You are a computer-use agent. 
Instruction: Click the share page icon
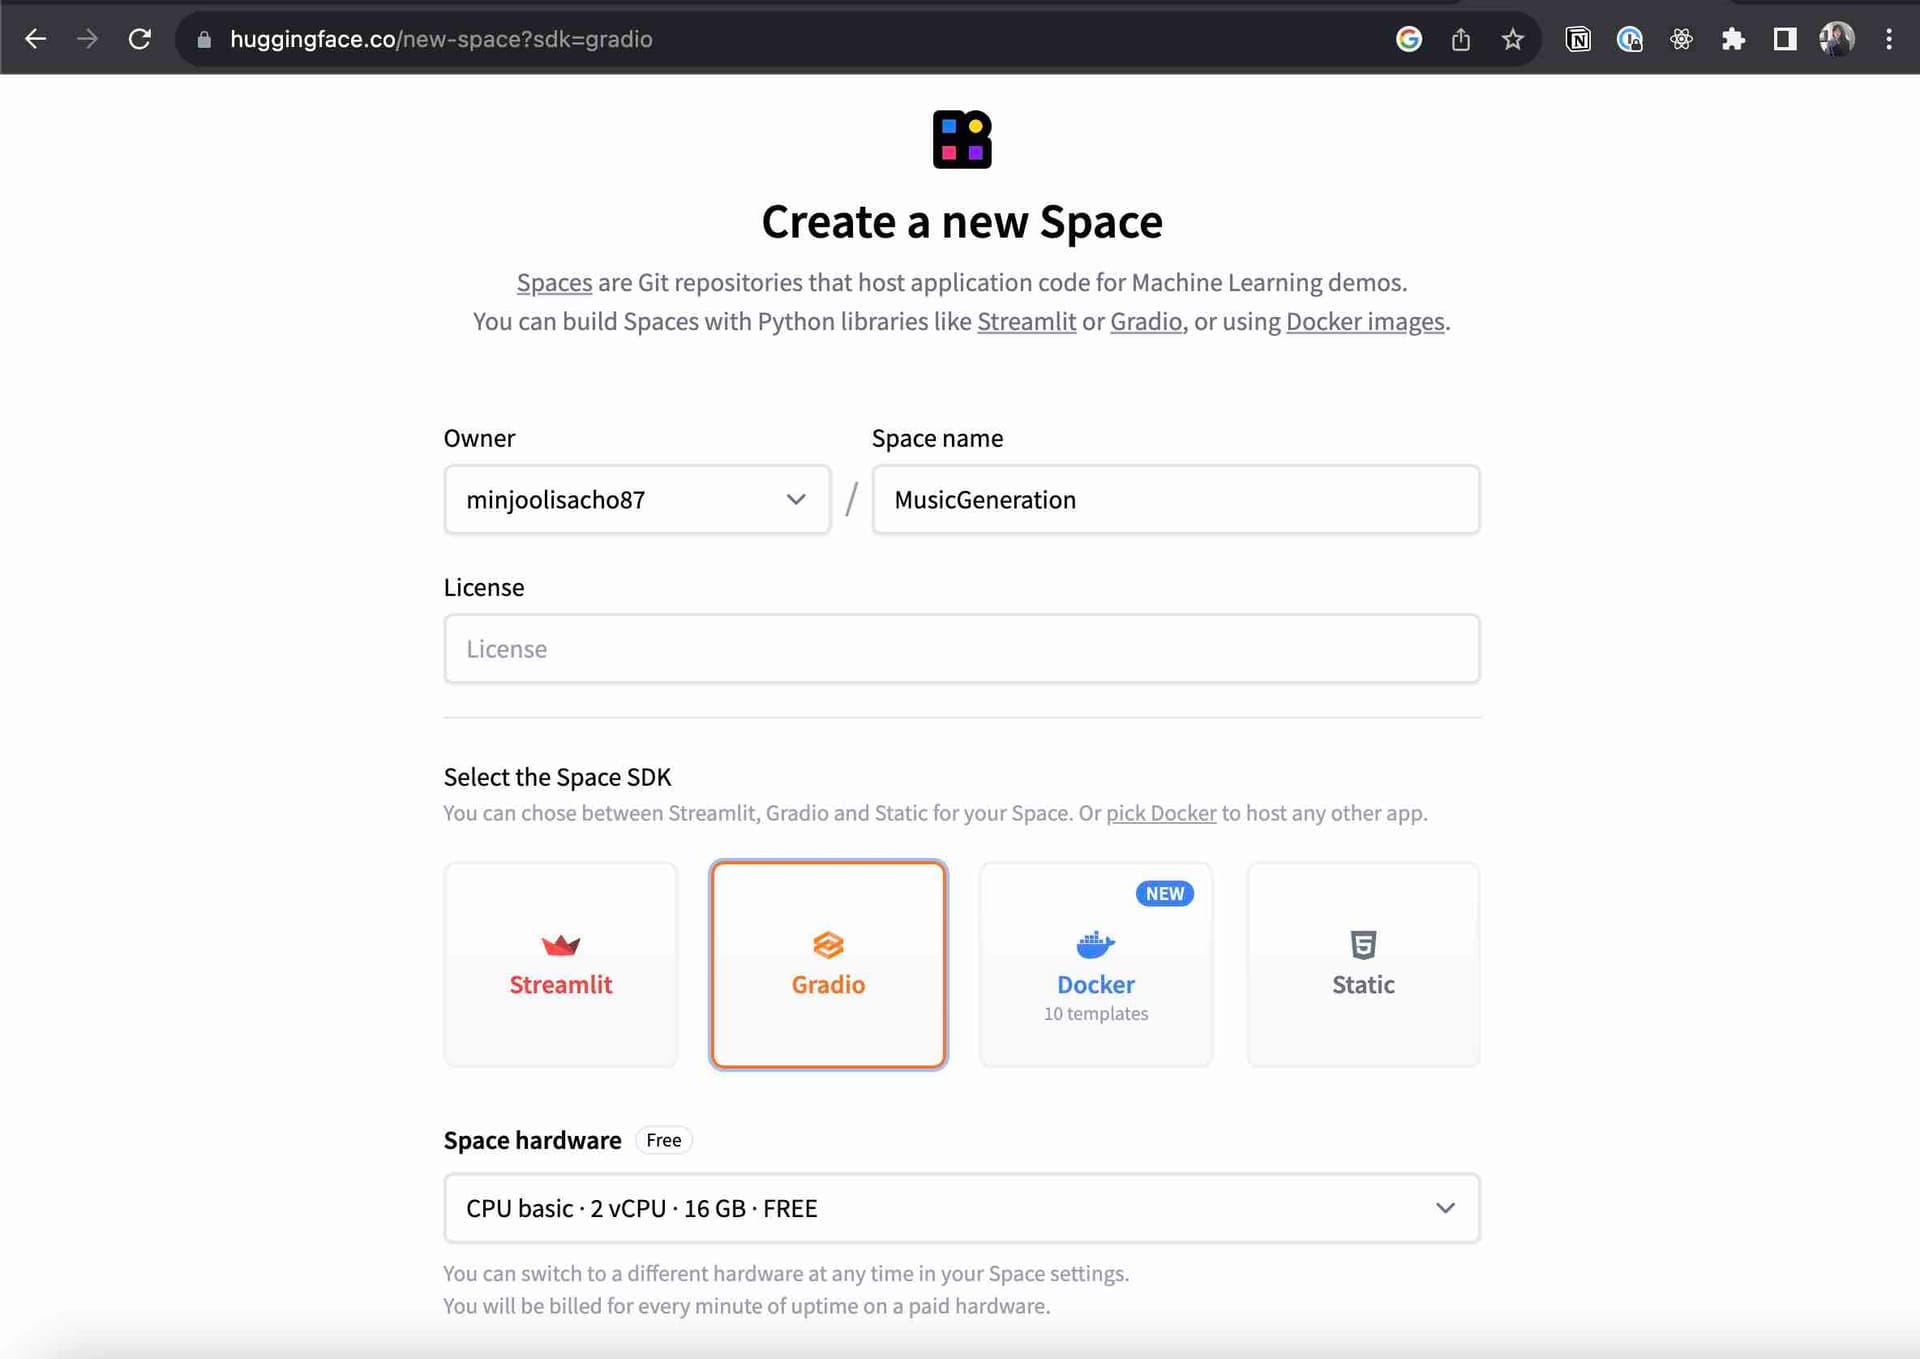(1460, 39)
